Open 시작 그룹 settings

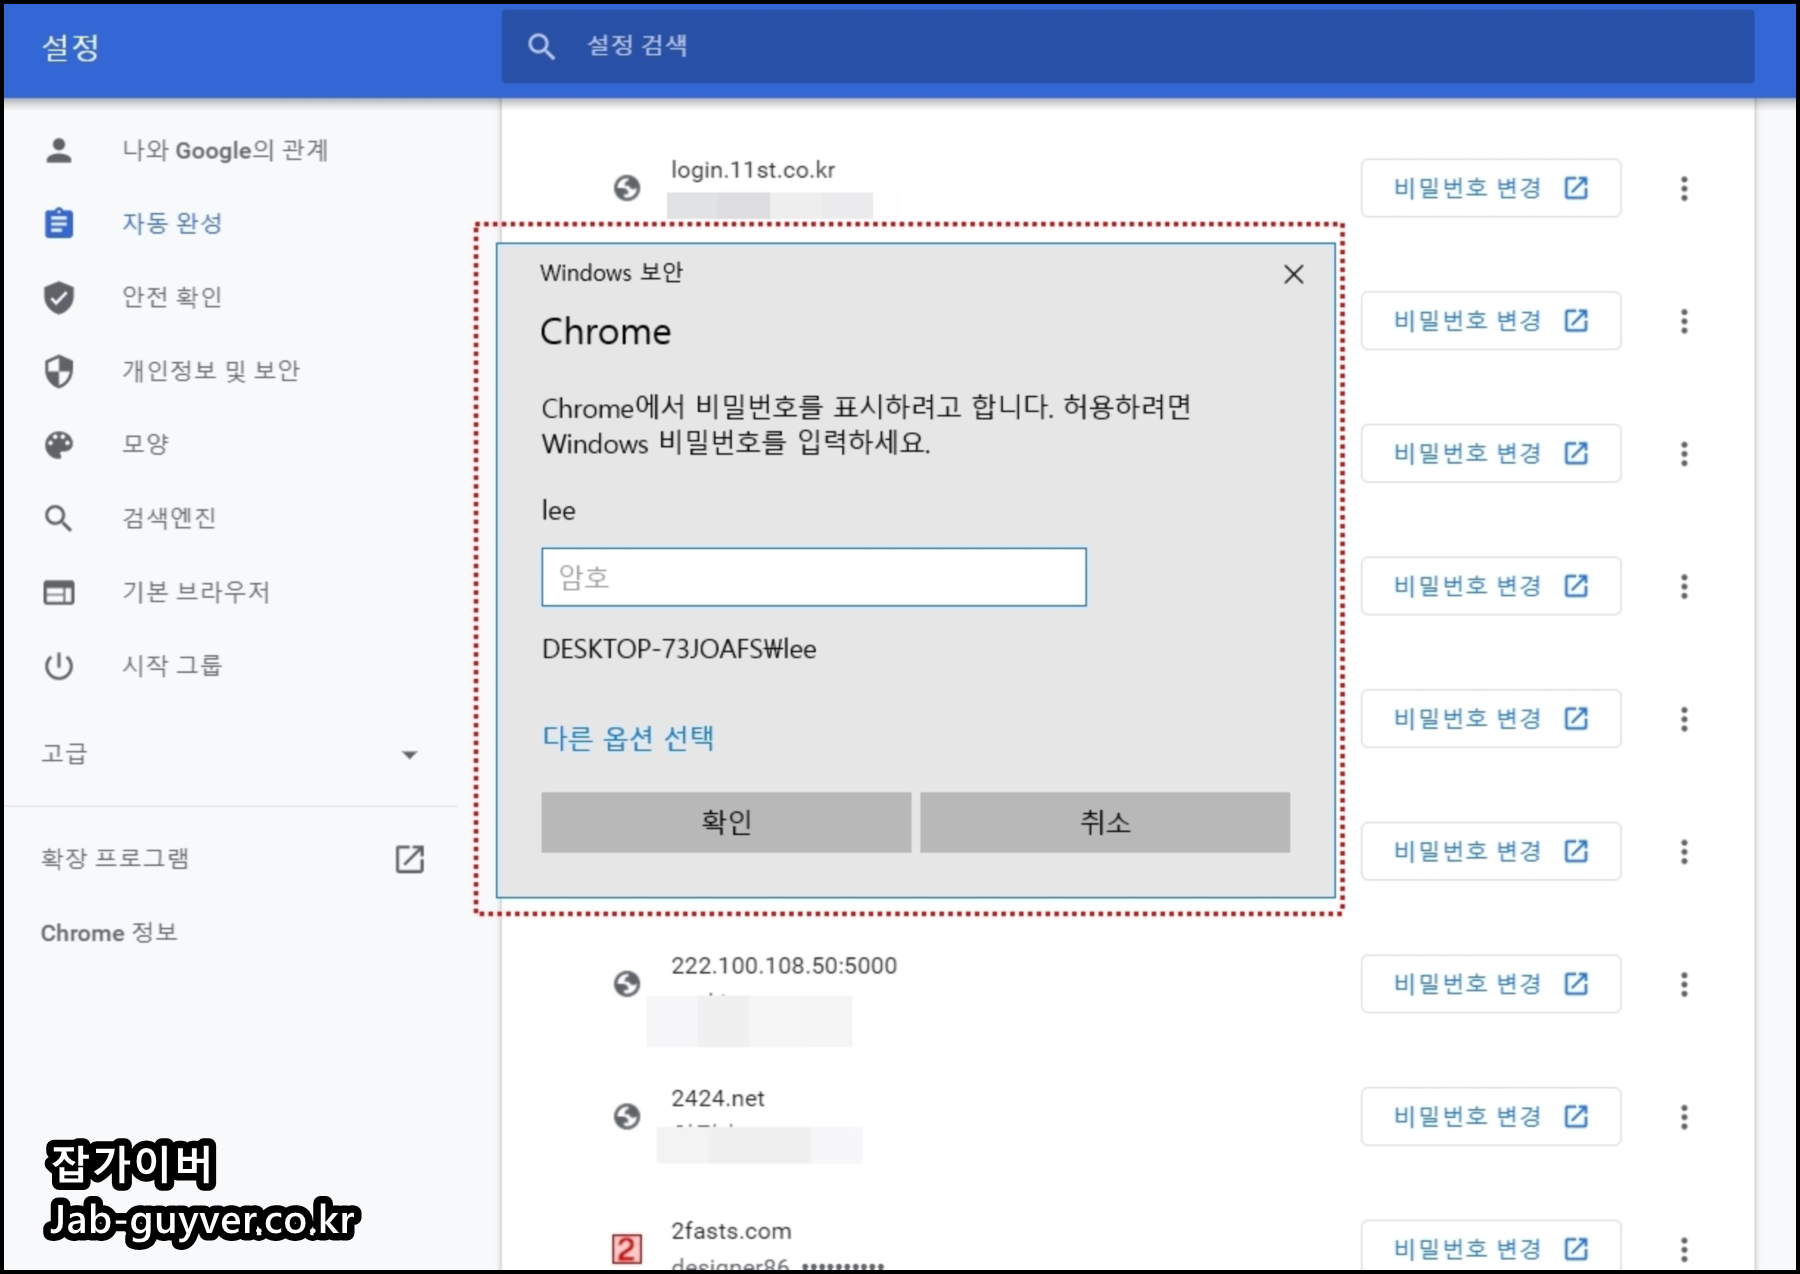172,665
